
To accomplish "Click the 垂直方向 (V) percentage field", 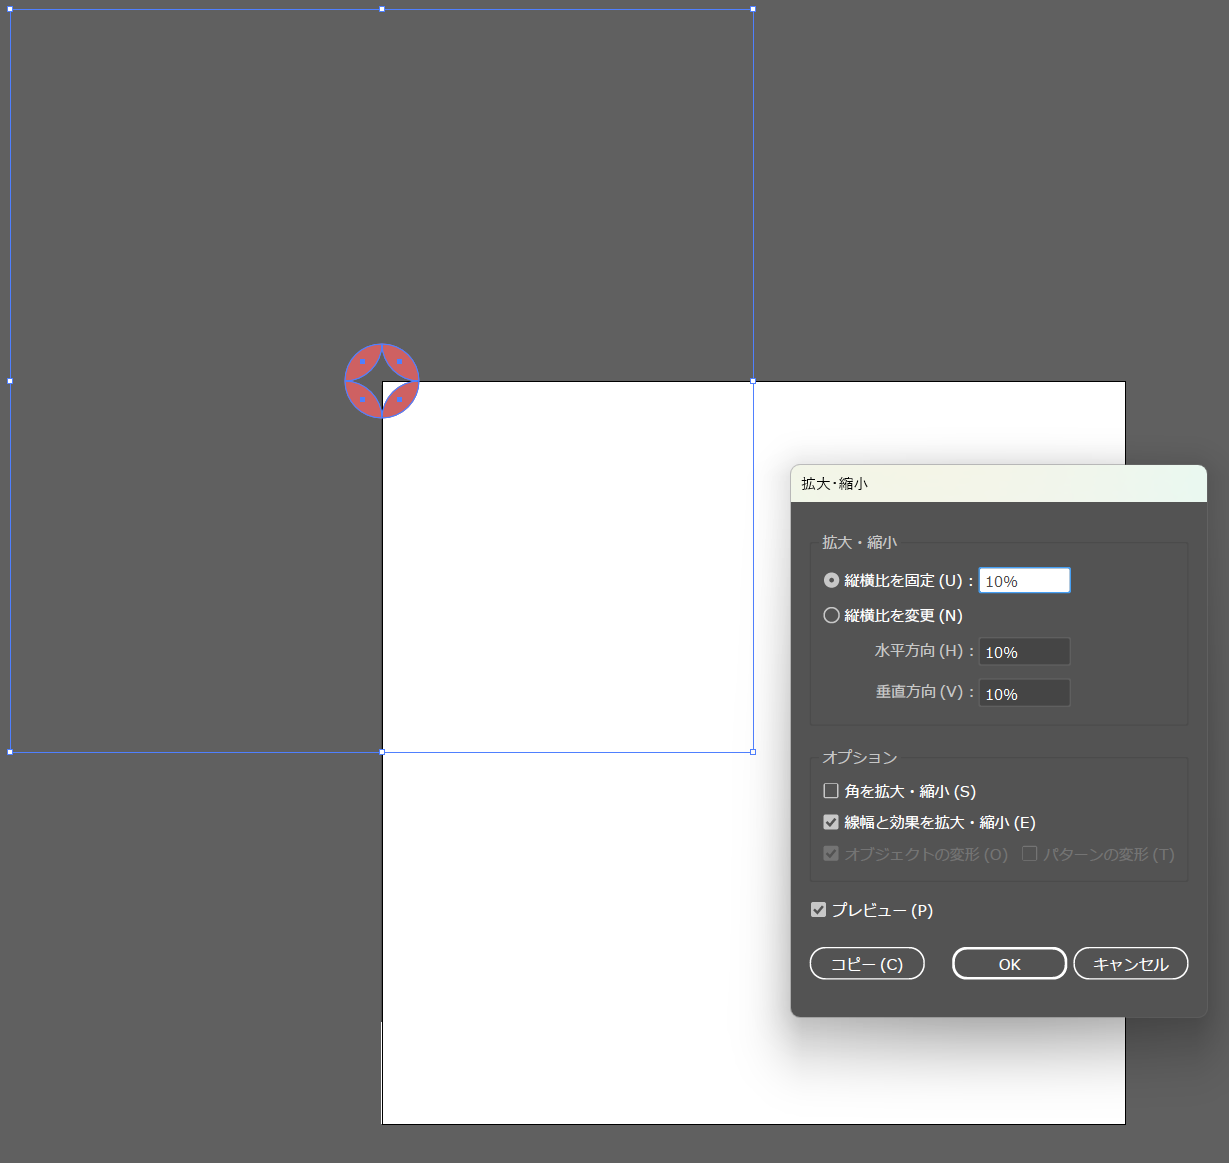I will click(x=1024, y=693).
